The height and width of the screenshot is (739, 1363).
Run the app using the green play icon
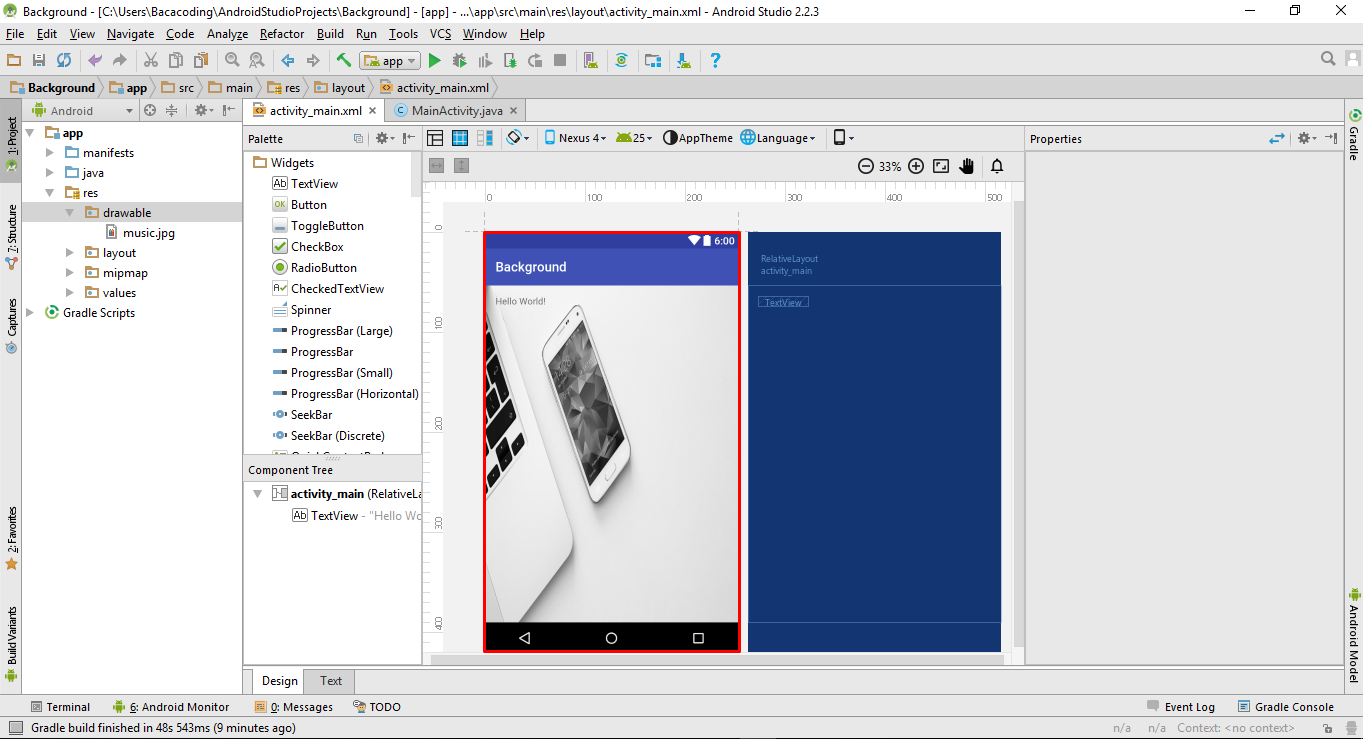pos(434,60)
